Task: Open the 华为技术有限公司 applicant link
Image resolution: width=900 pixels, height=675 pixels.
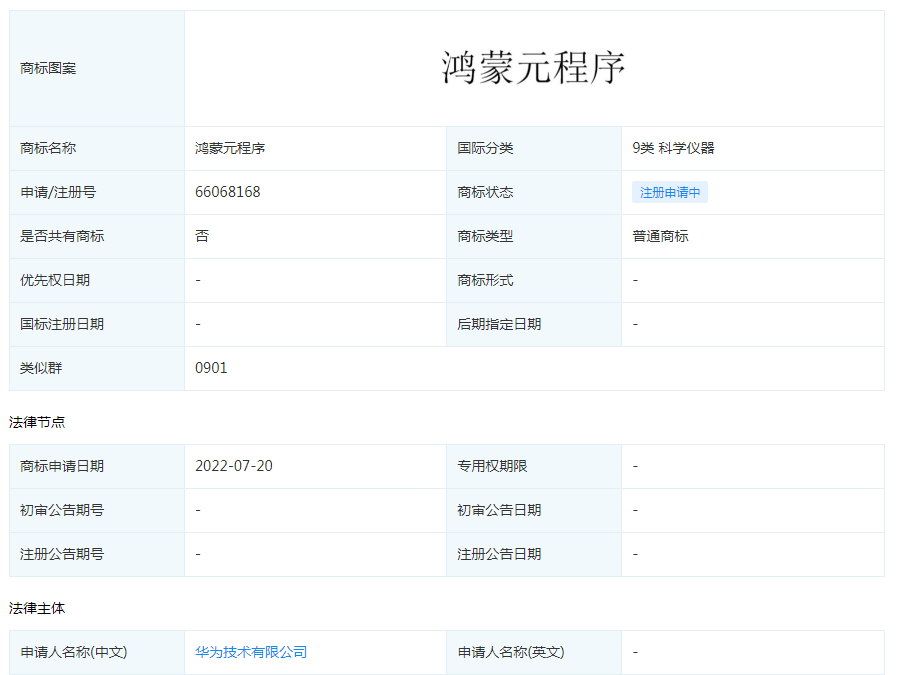Action: 251,652
